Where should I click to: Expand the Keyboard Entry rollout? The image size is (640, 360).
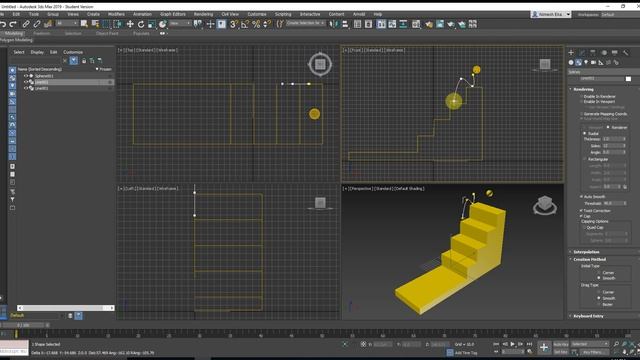[588, 316]
